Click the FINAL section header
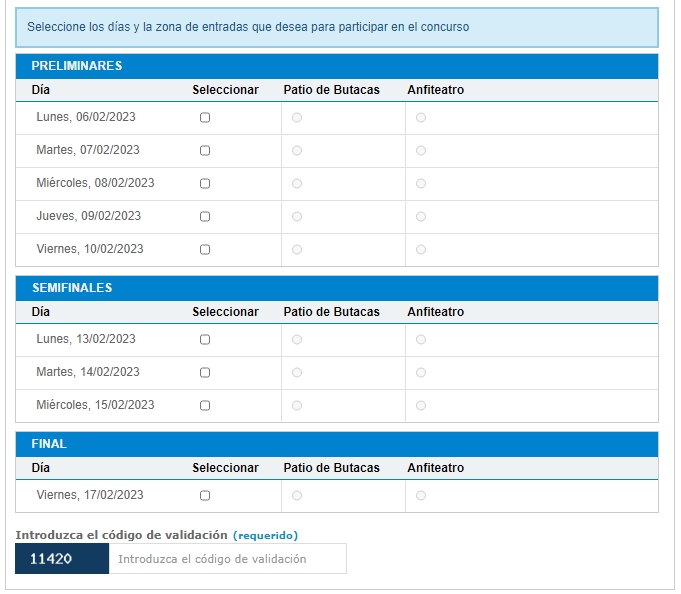Screen dimensions: 681x594 [337, 444]
